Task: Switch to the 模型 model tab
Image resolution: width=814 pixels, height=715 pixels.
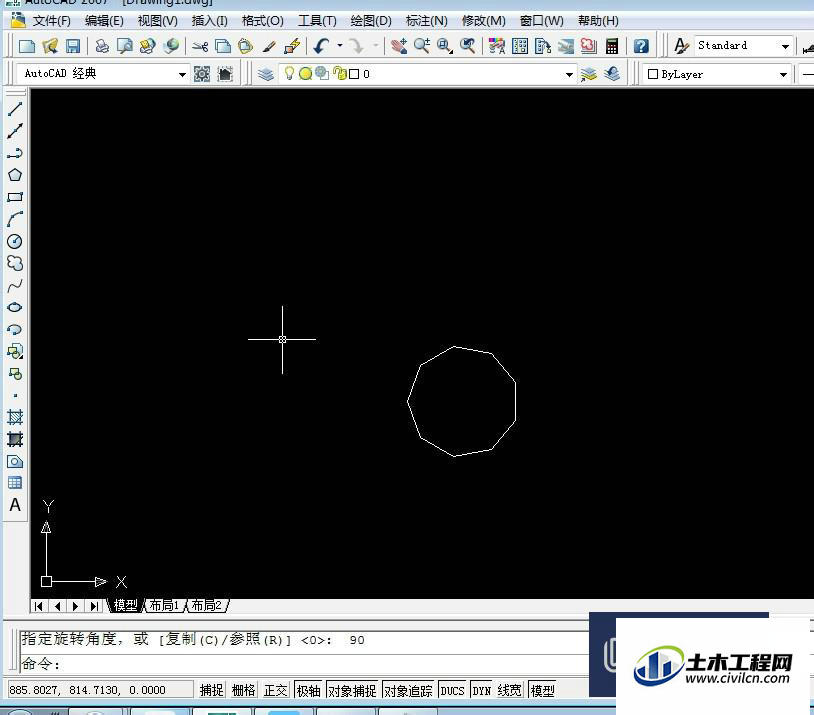Action: click(126, 605)
